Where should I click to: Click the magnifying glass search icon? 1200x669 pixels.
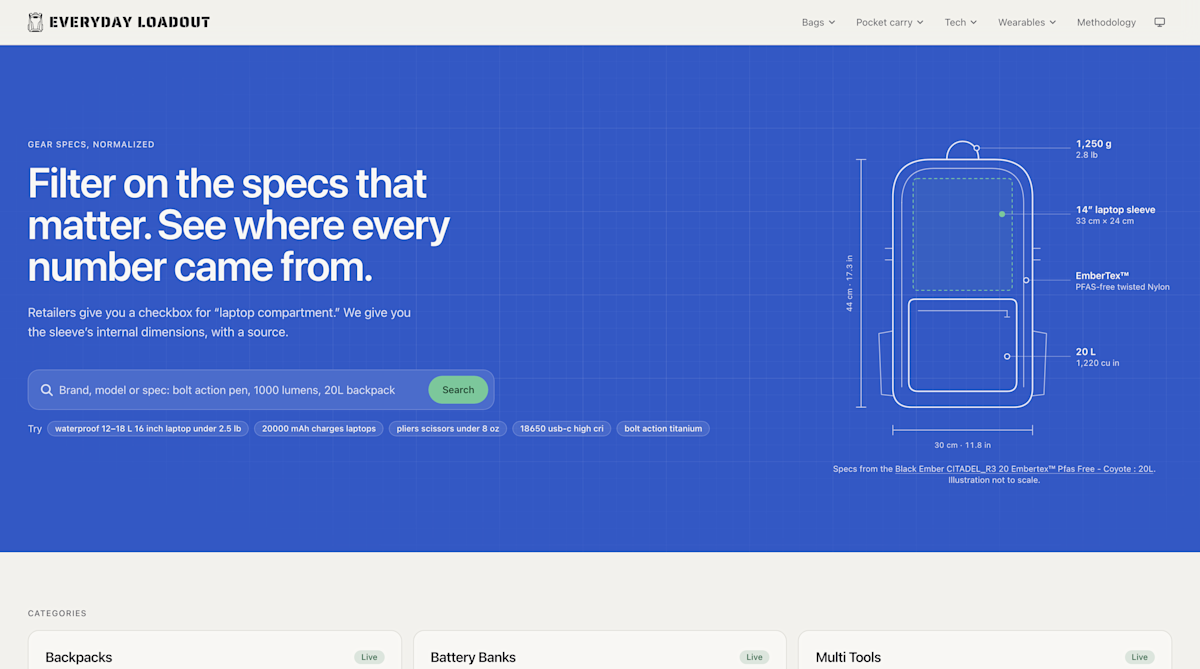(47, 390)
